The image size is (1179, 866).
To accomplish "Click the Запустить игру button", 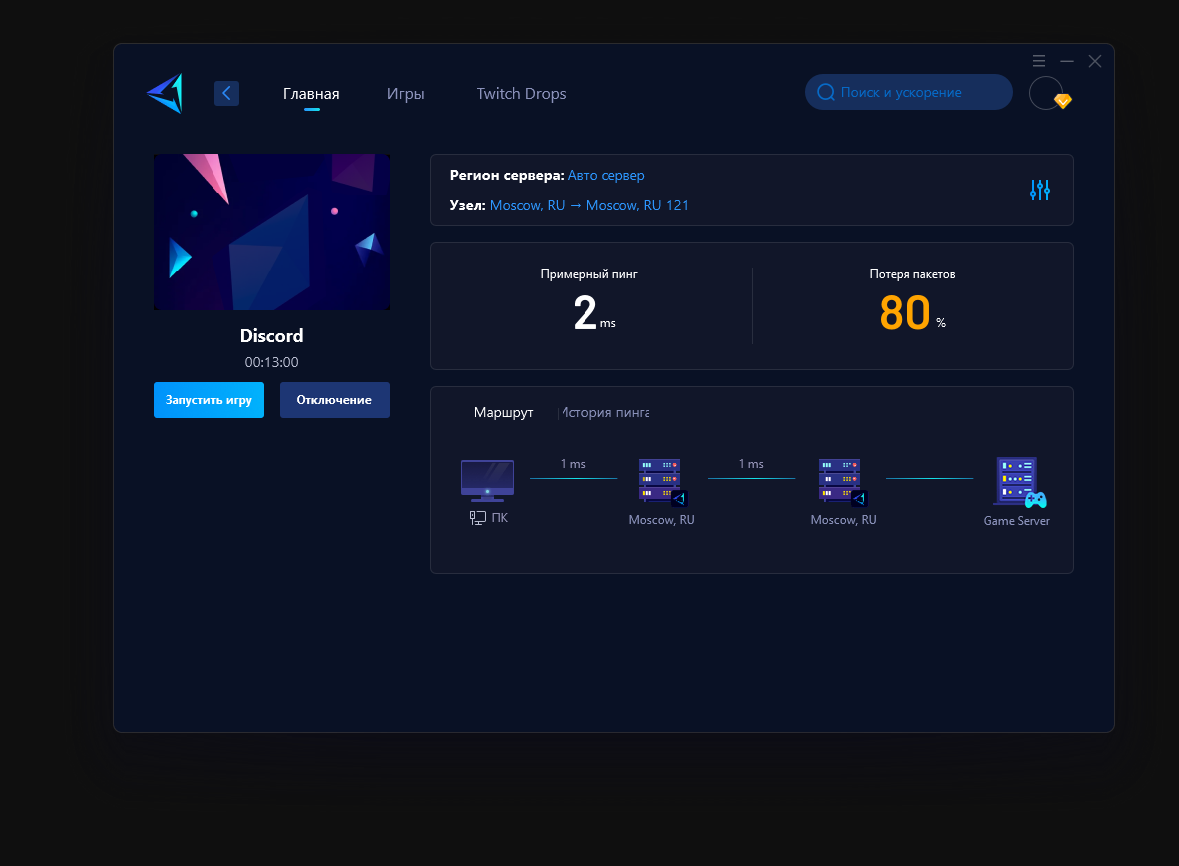I will click(x=209, y=400).
